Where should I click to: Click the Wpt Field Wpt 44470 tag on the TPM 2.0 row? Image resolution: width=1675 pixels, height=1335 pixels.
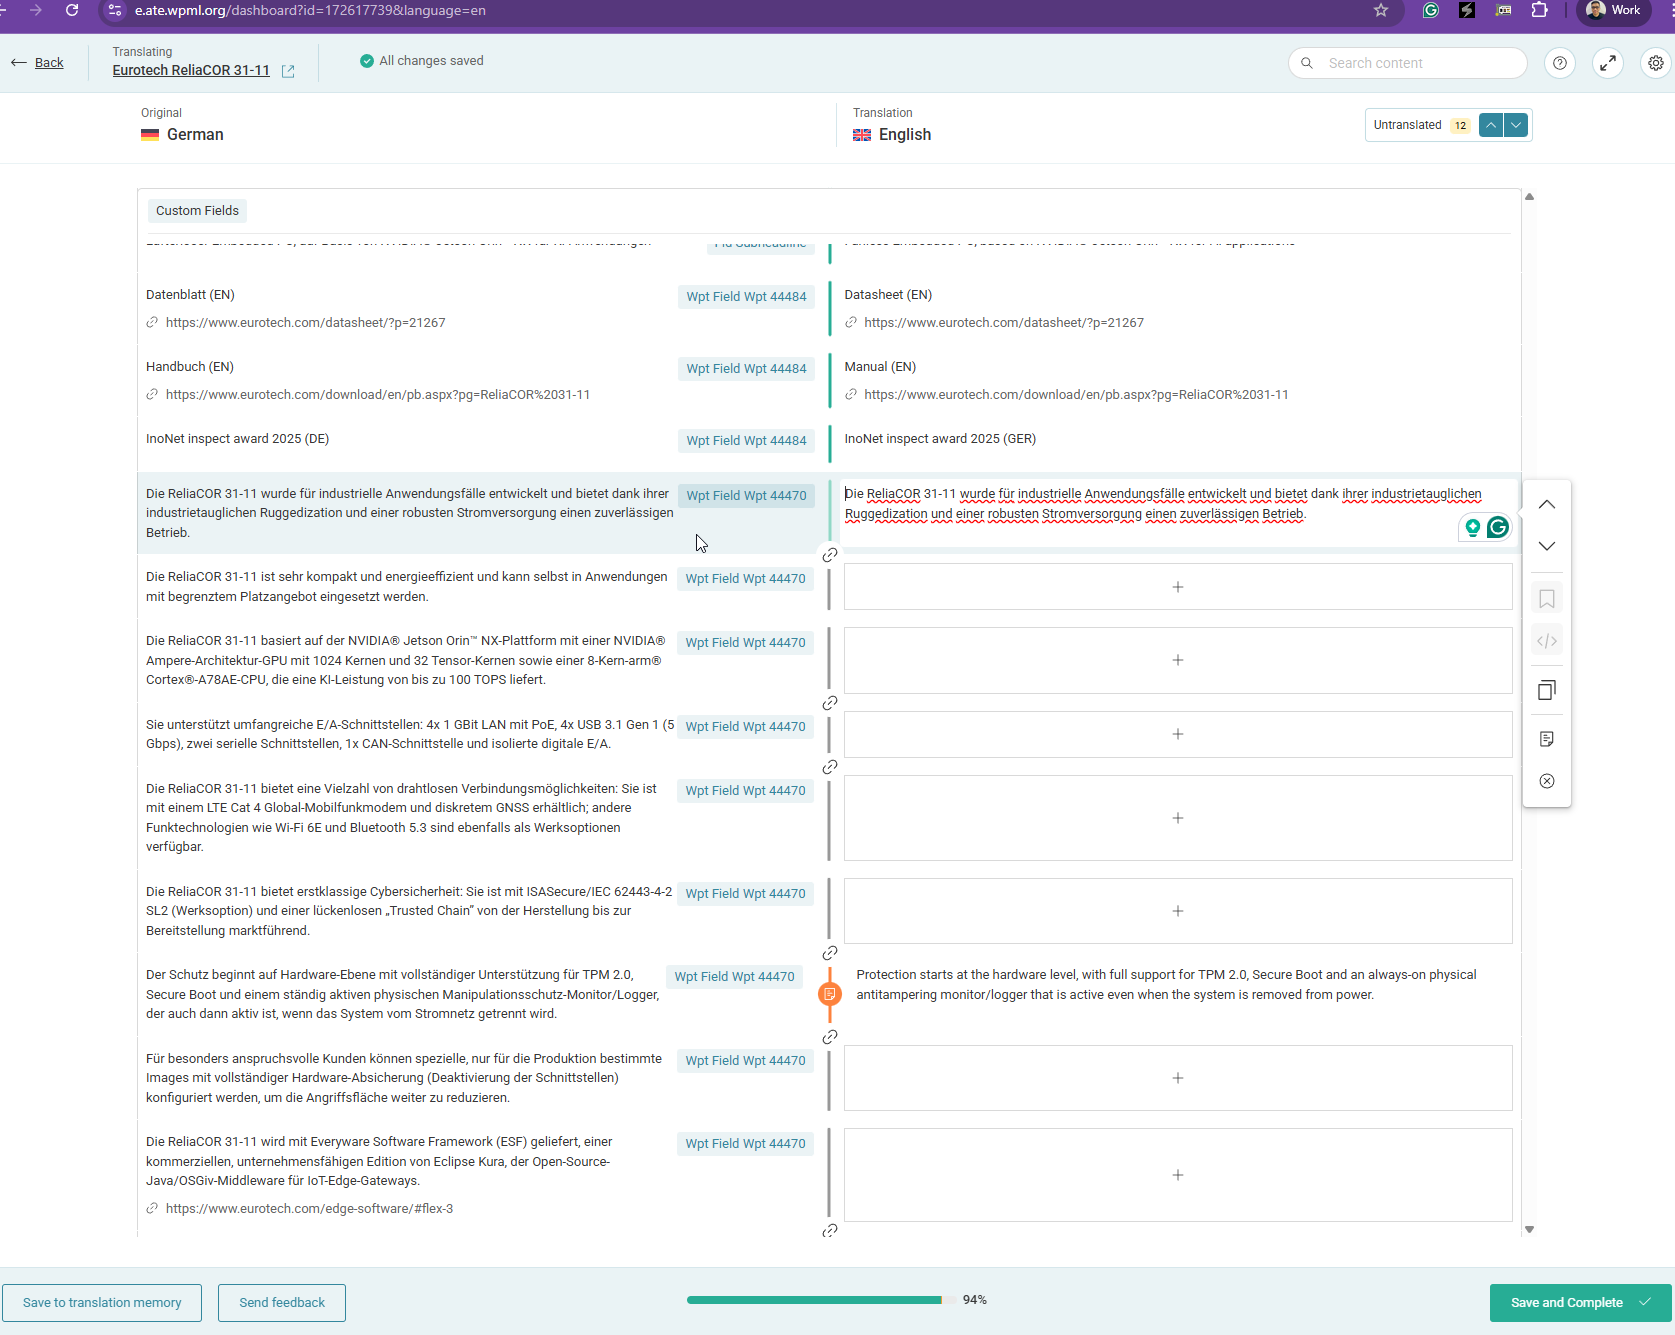pos(734,977)
